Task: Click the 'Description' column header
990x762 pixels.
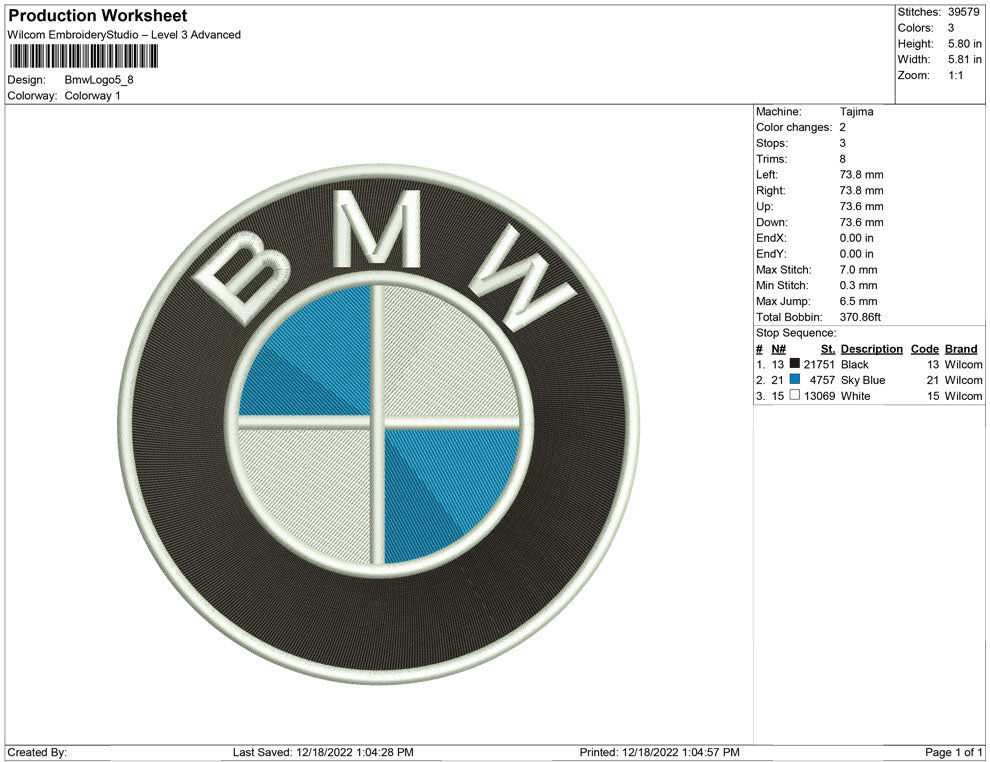Action: tap(871, 349)
